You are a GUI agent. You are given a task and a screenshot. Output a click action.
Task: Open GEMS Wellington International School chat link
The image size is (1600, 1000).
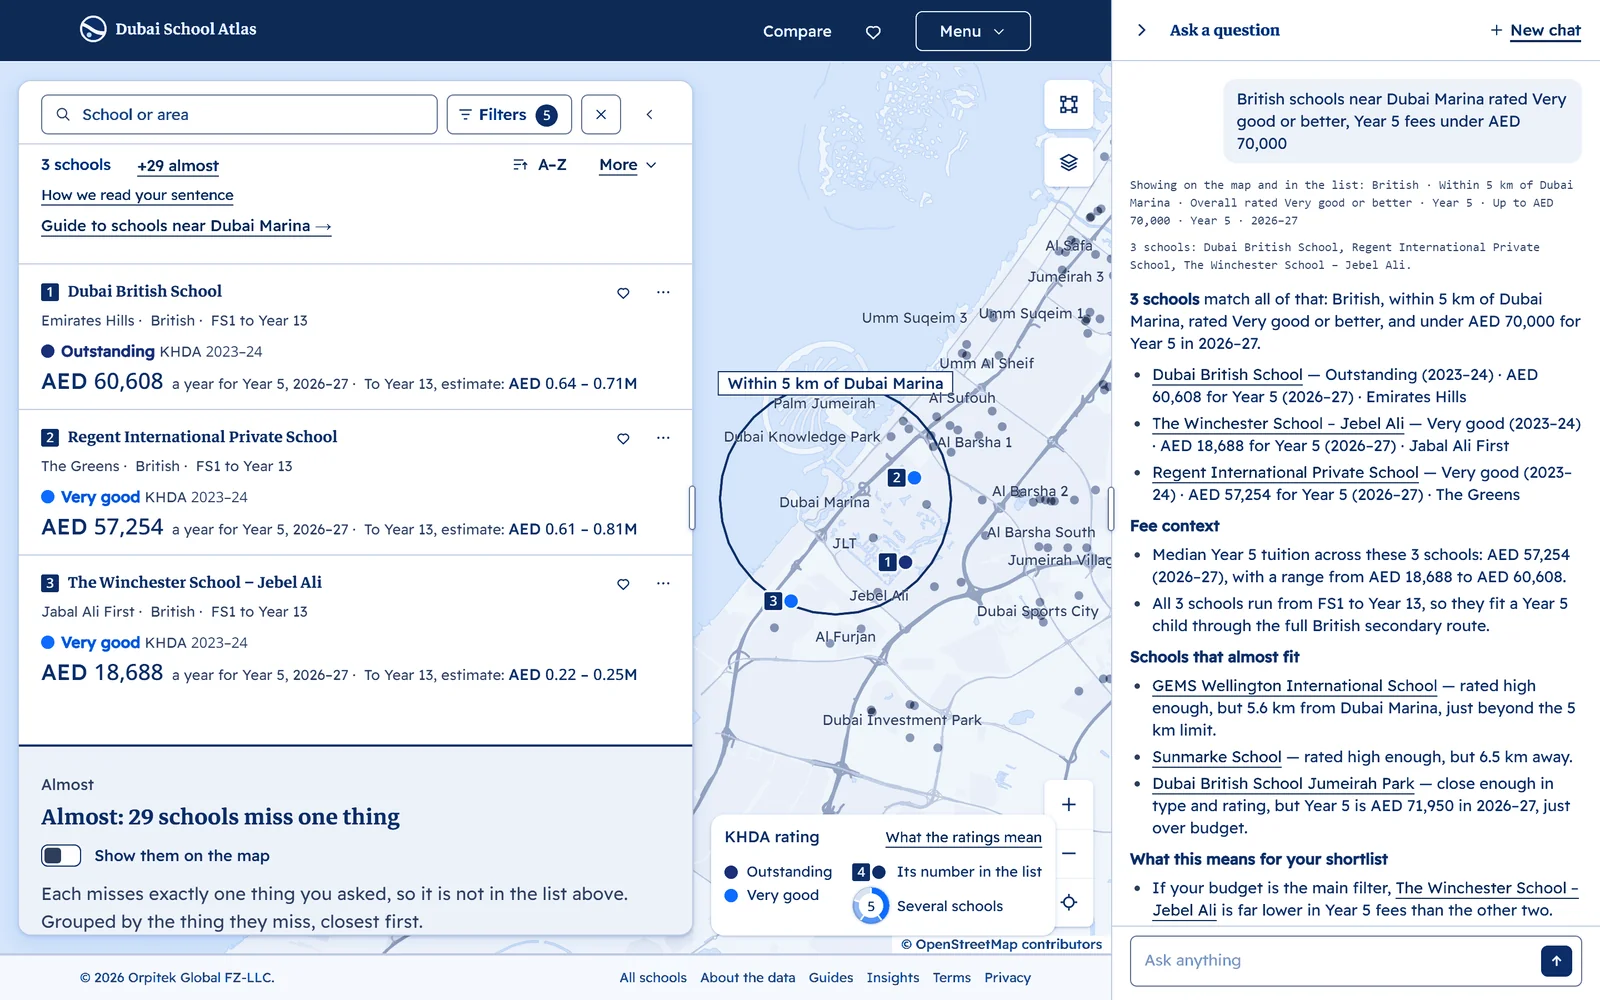(x=1295, y=686)
